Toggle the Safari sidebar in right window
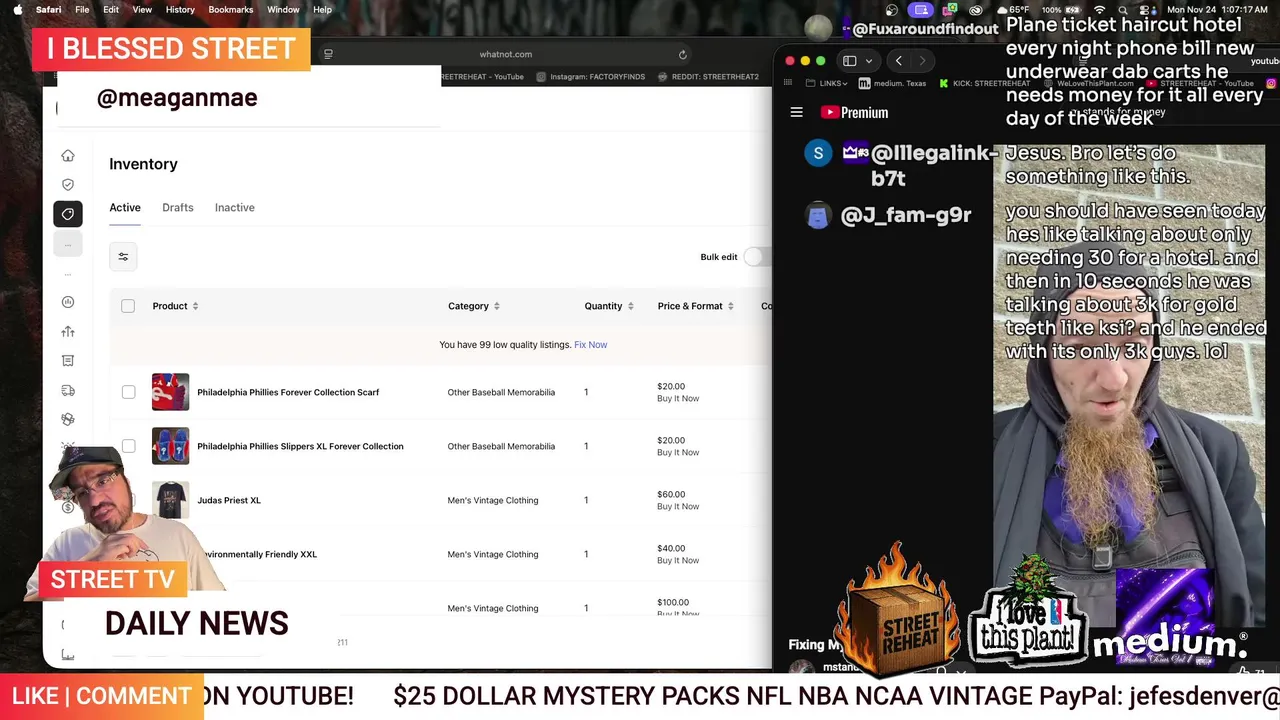Screen dimensions: 1280x720 849,61
